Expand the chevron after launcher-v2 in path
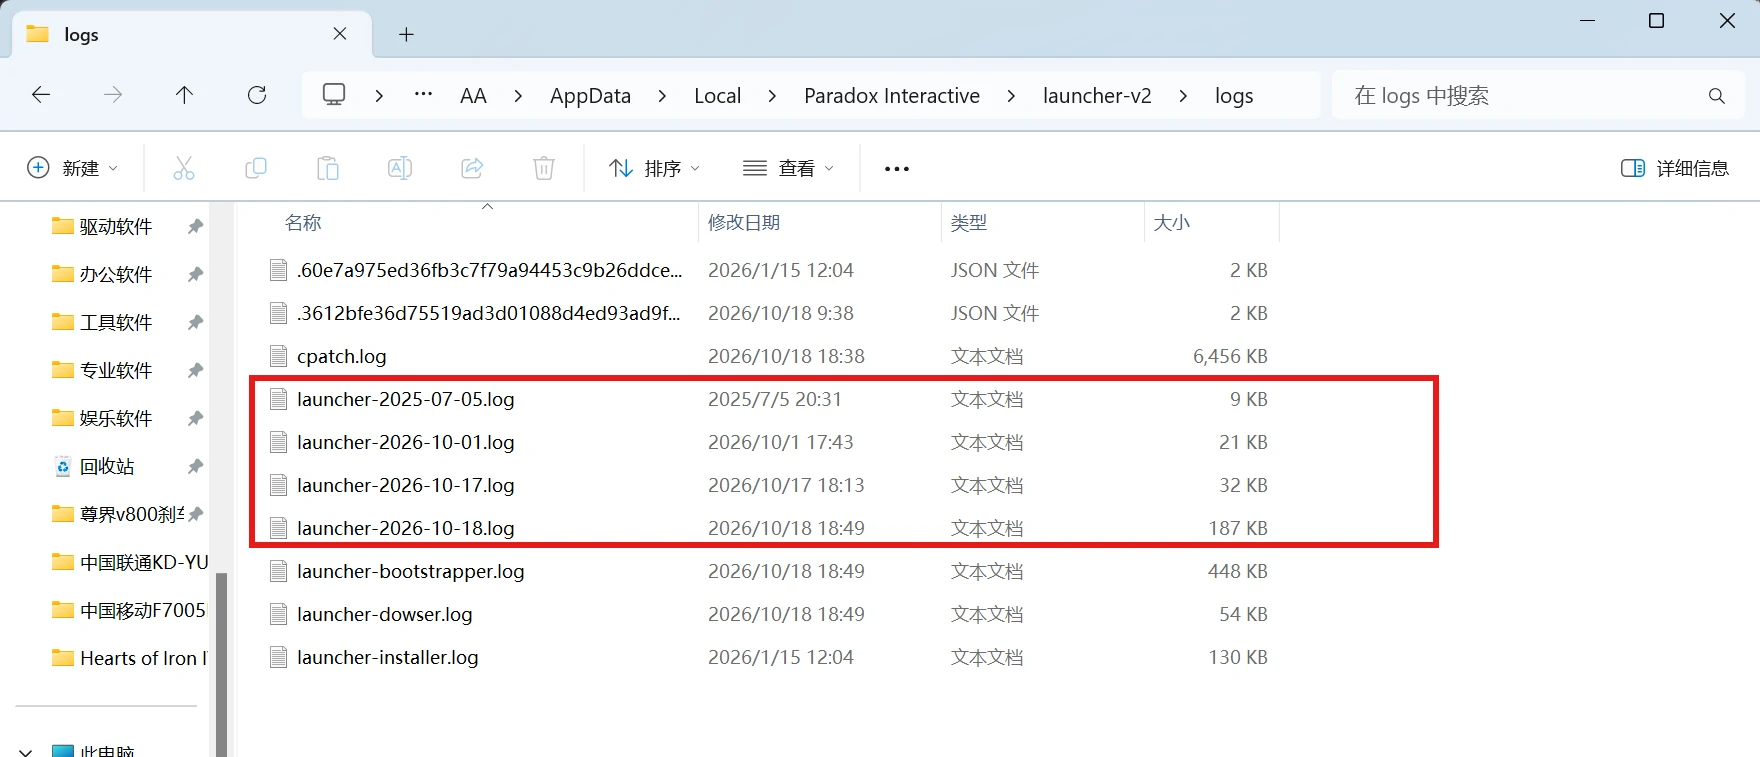 tap(1183, 96)
